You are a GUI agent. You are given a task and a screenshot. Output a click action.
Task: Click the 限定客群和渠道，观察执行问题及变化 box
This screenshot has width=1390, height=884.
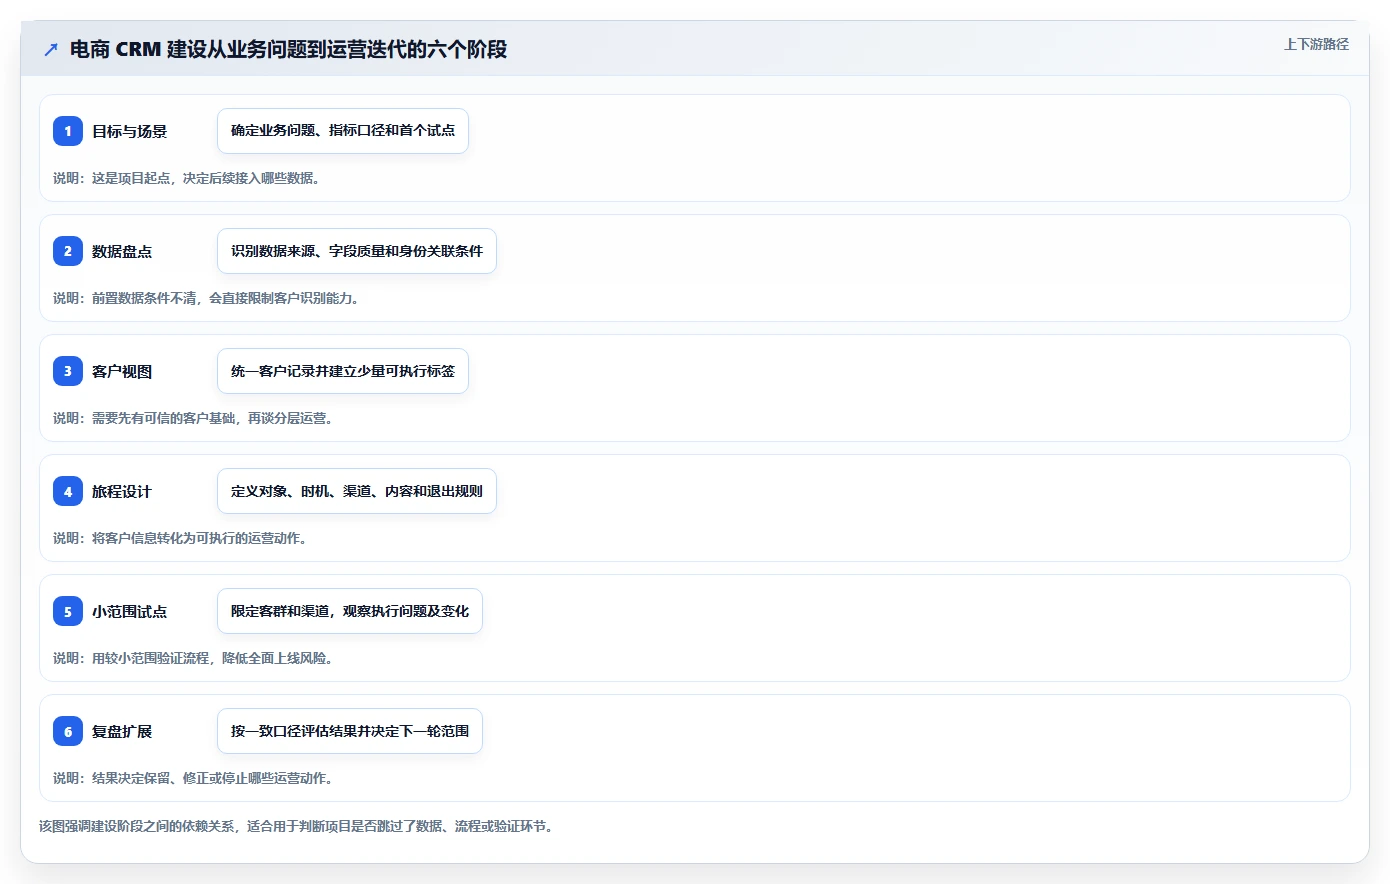click(x=350, y=611)
